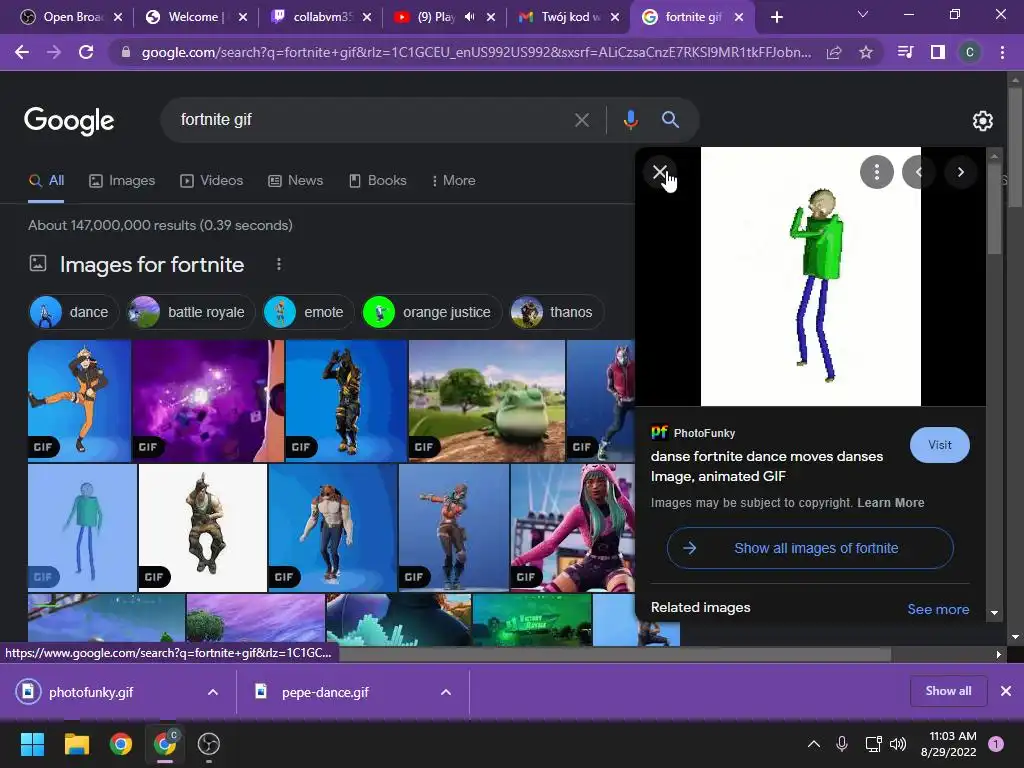Click Show all downloads button
The width and height of the screenshot is (1024, 768).
[948, 691]
